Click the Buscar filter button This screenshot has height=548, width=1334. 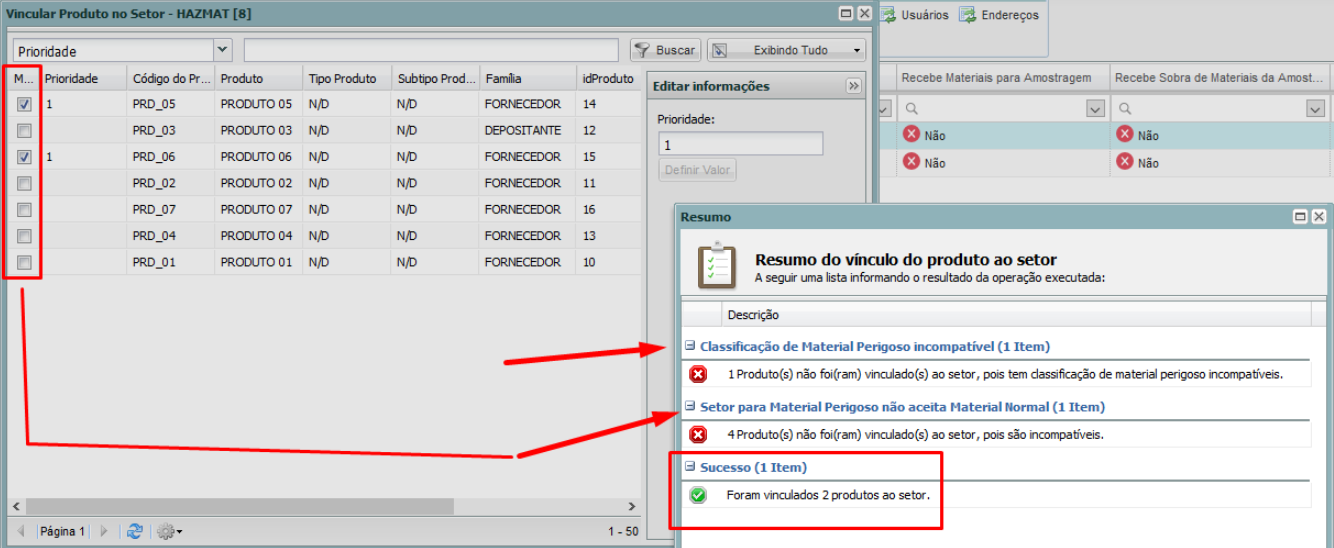click(x=666, y=50)
